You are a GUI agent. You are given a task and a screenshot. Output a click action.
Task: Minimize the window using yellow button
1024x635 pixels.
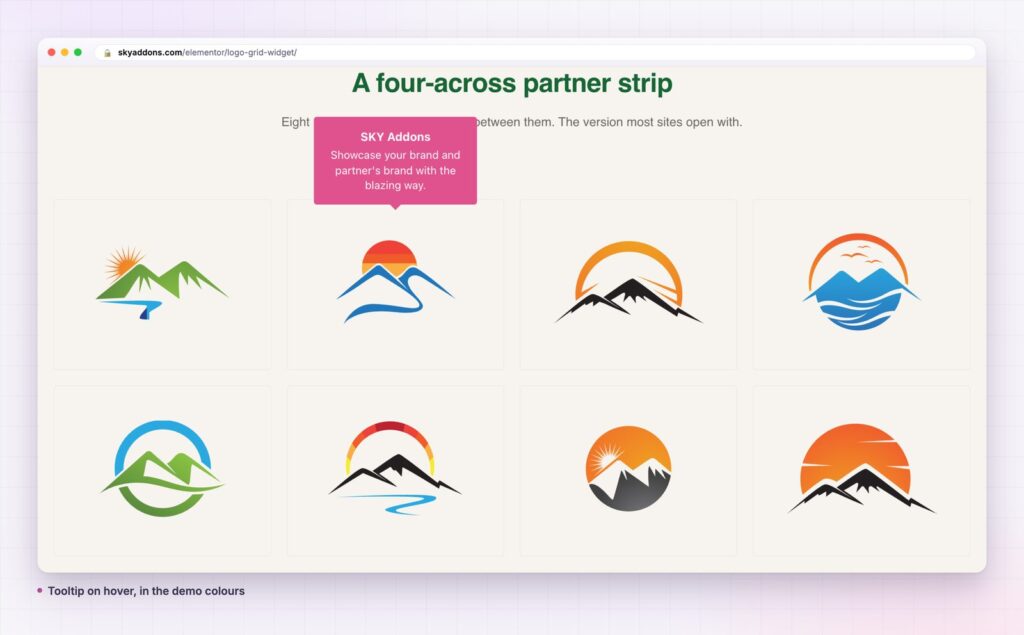pyautogui.click(x=65, y=52)
